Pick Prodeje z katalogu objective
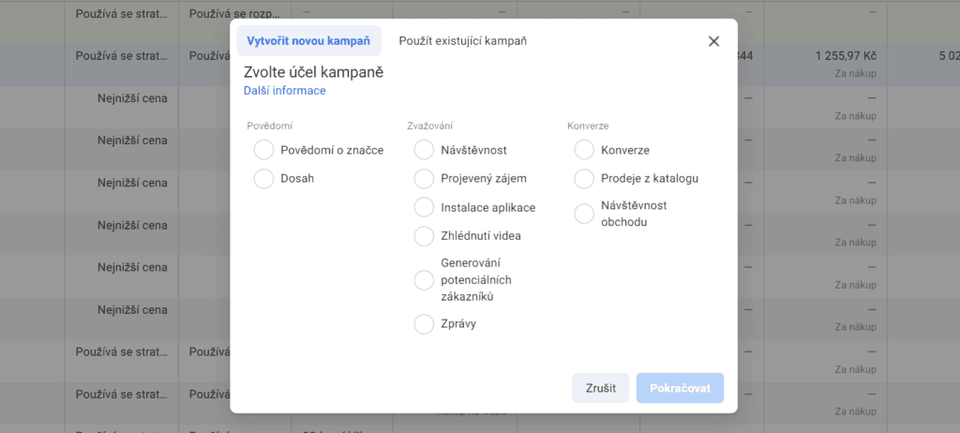Viewport: 960px width, 433px height. tap(584, 179)
